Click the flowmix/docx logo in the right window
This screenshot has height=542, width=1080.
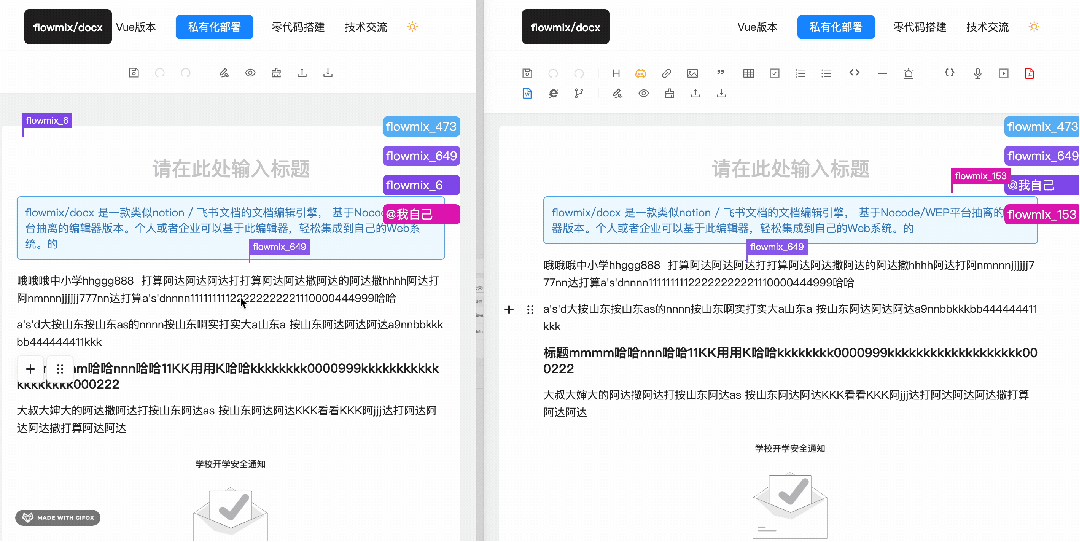click(x=565, y=27)
